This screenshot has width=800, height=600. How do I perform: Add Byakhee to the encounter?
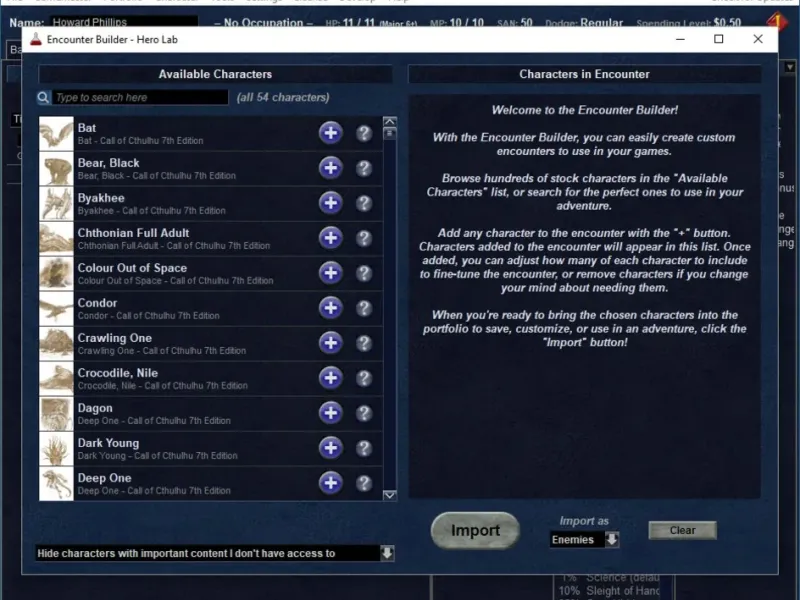point(331,203)
